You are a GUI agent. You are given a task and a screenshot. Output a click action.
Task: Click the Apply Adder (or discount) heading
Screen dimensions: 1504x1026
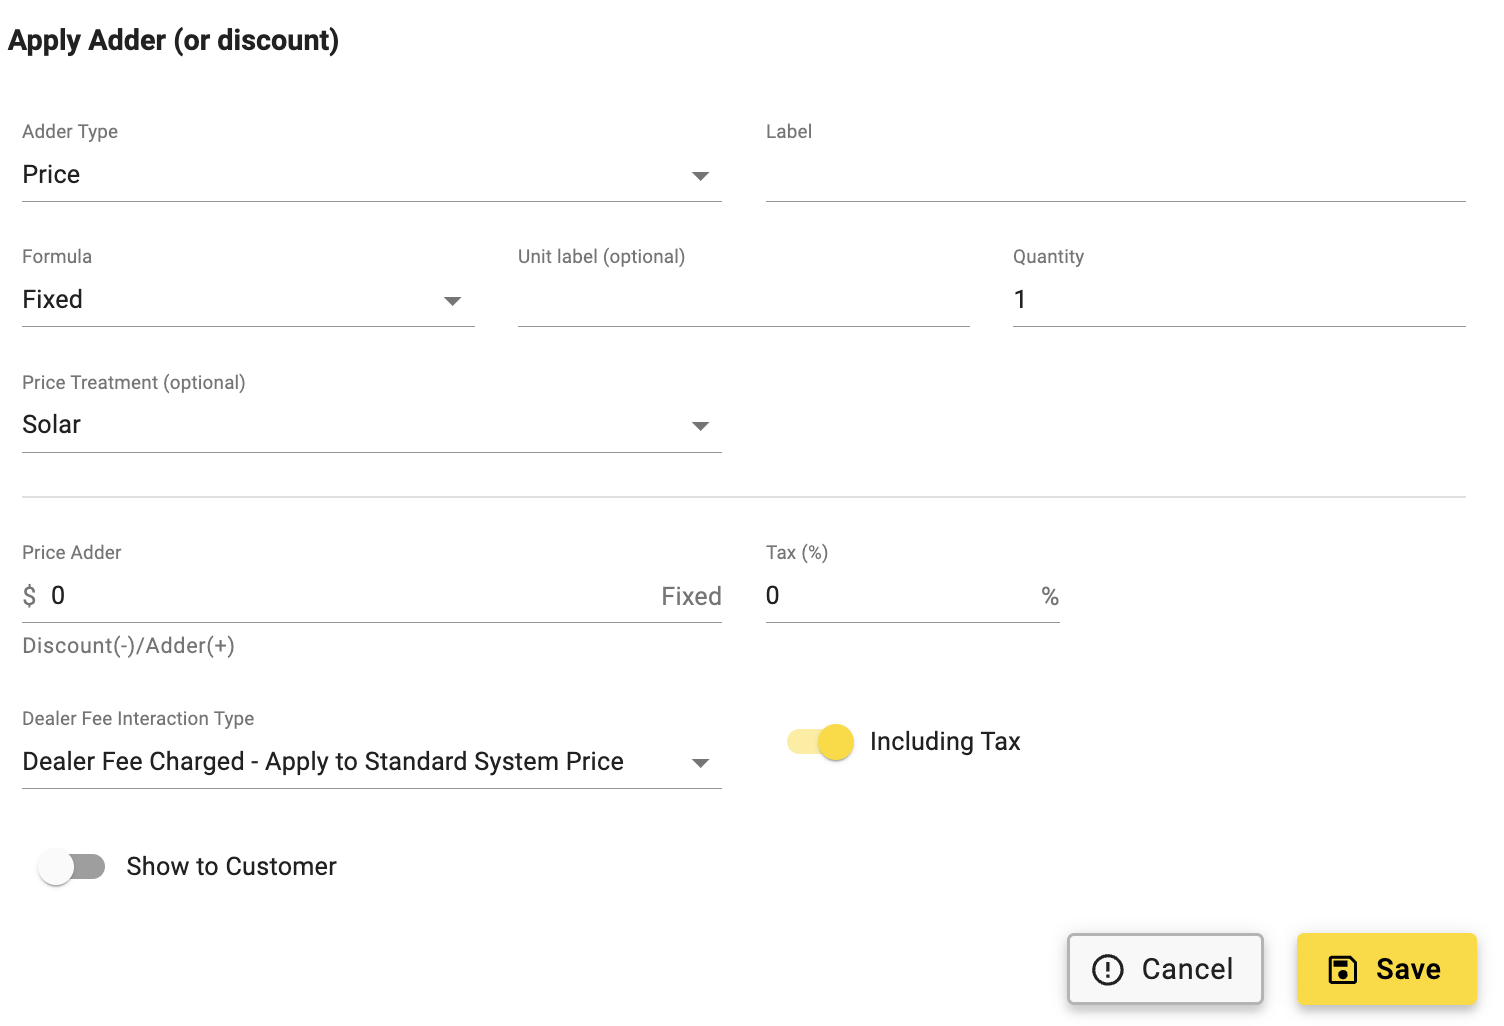pos(173,40)
